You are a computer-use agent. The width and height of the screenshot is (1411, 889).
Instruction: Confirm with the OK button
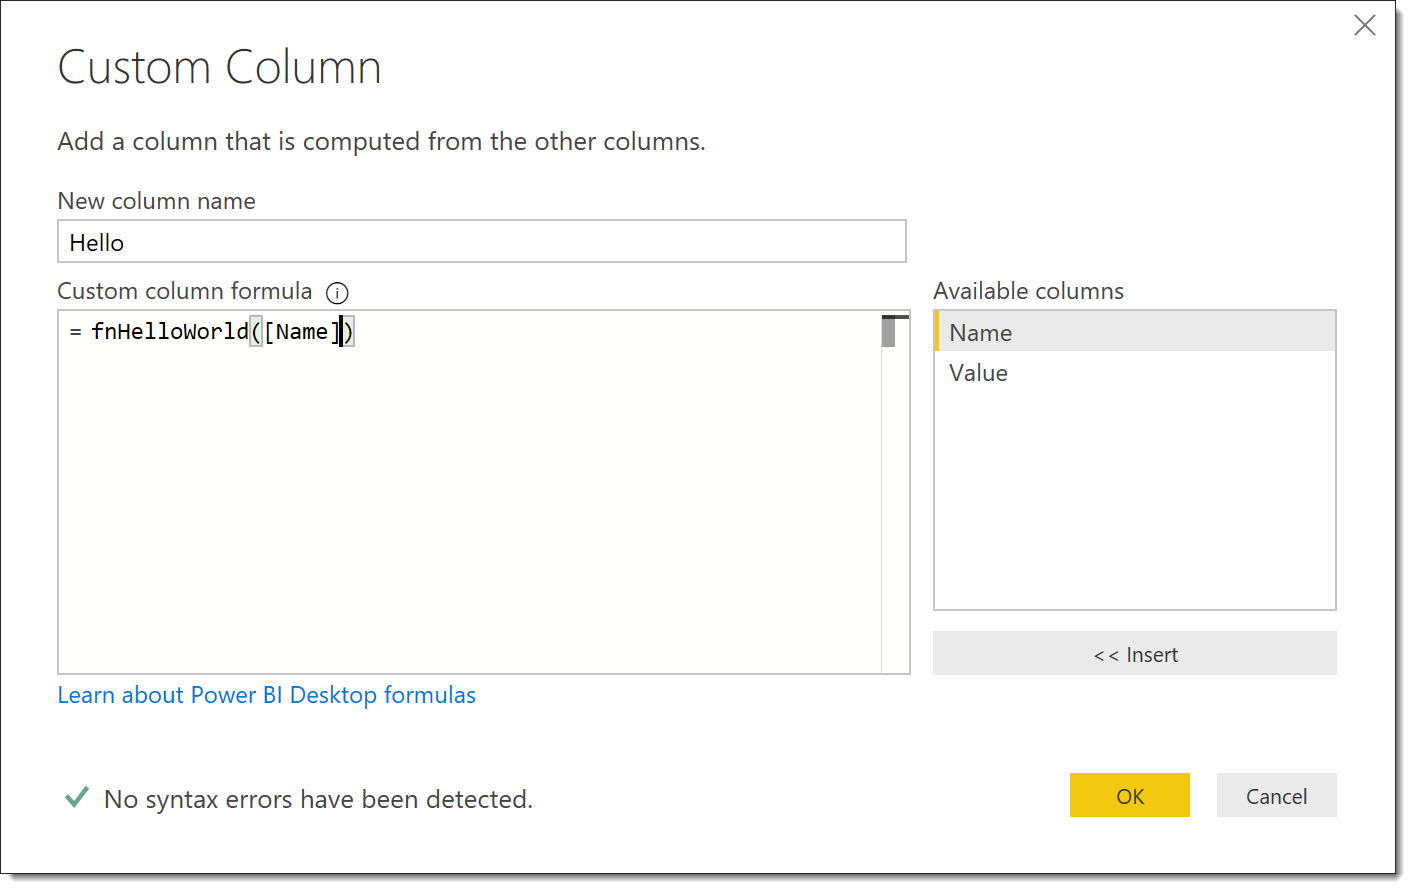click(x=1130, y=796)
